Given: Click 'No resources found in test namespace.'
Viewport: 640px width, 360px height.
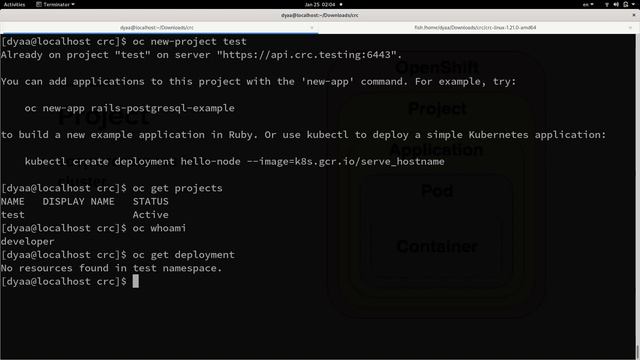Looking at the screenshot, I should [x=111, y=268].
